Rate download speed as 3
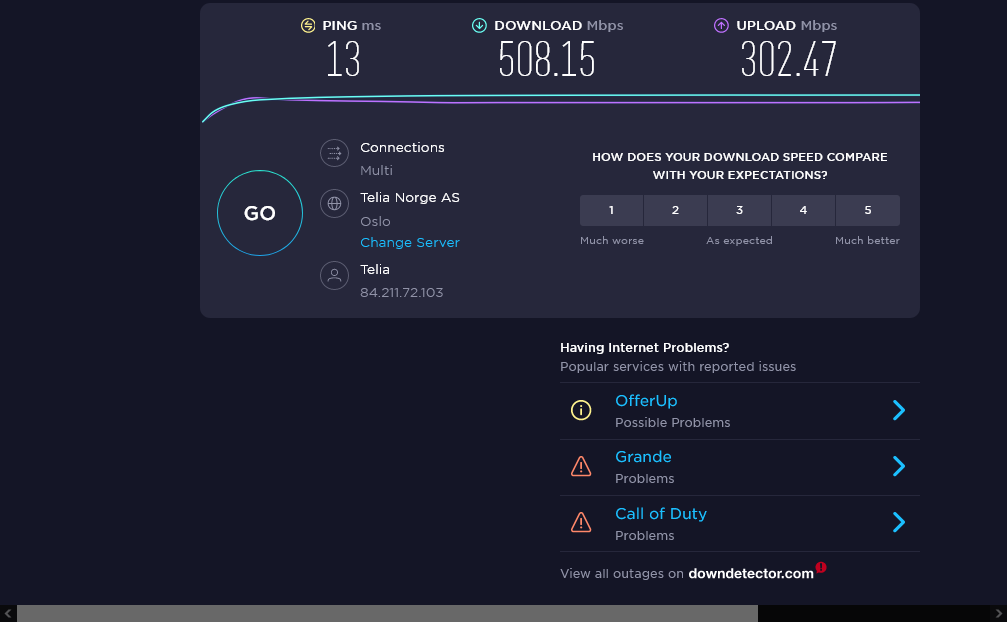 739,210
